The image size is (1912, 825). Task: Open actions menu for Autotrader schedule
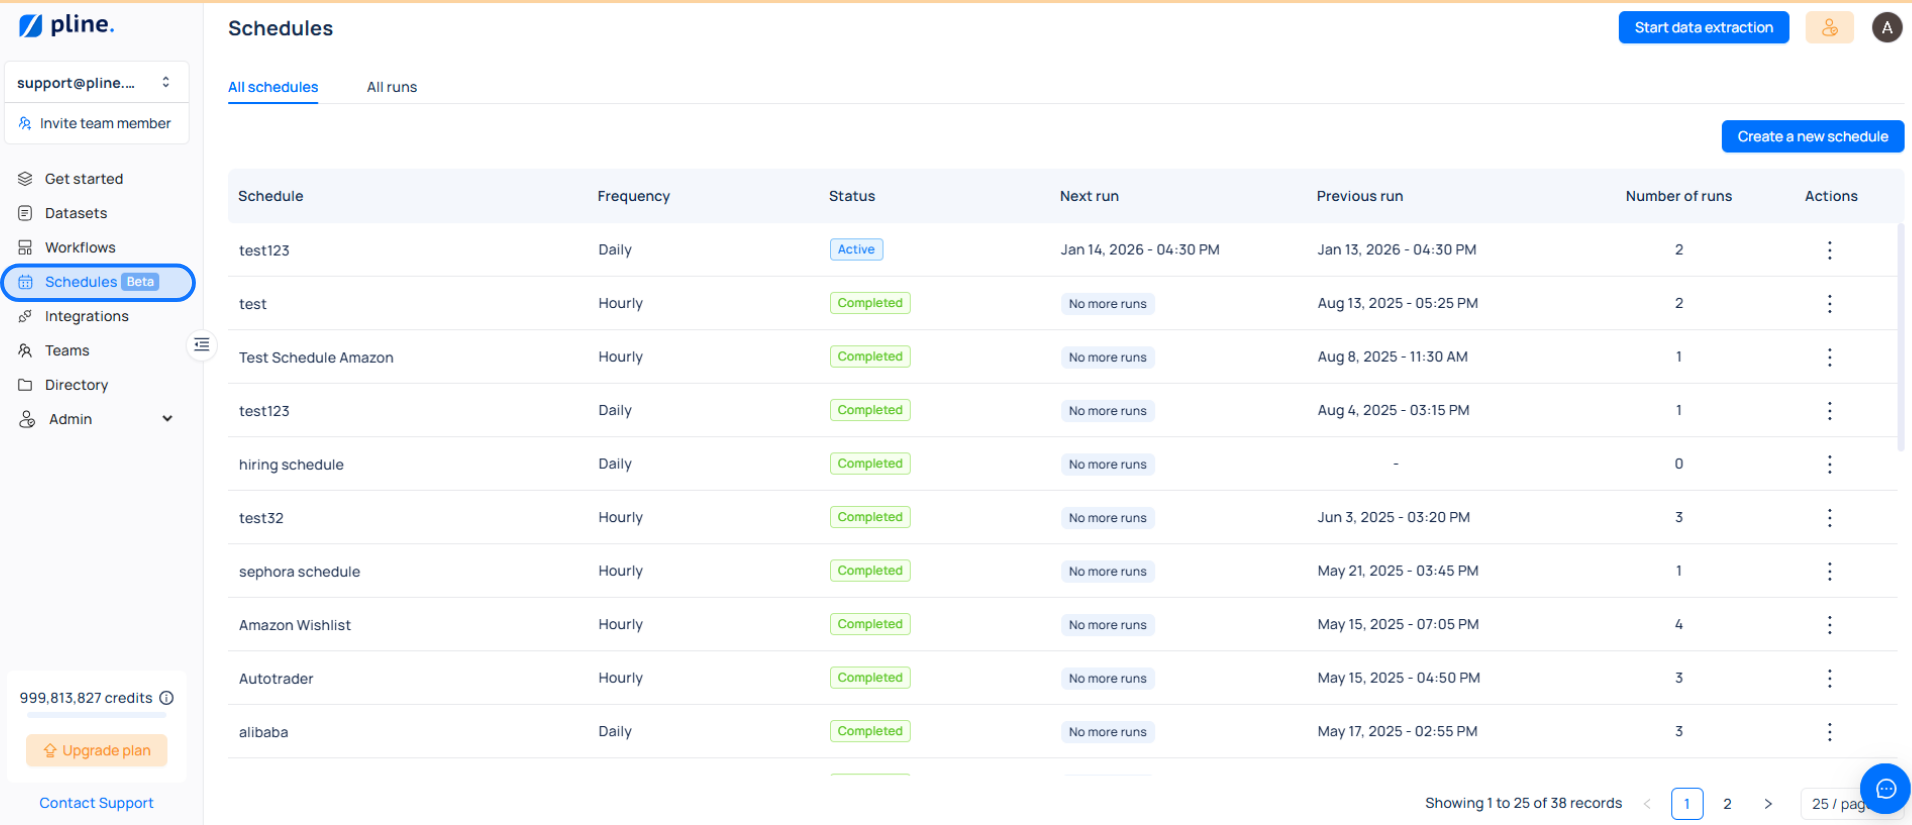coord(1829,678)
